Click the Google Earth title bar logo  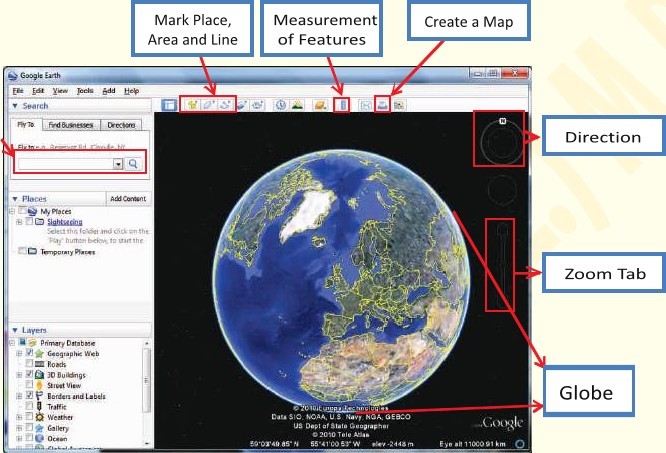[12, 76]
